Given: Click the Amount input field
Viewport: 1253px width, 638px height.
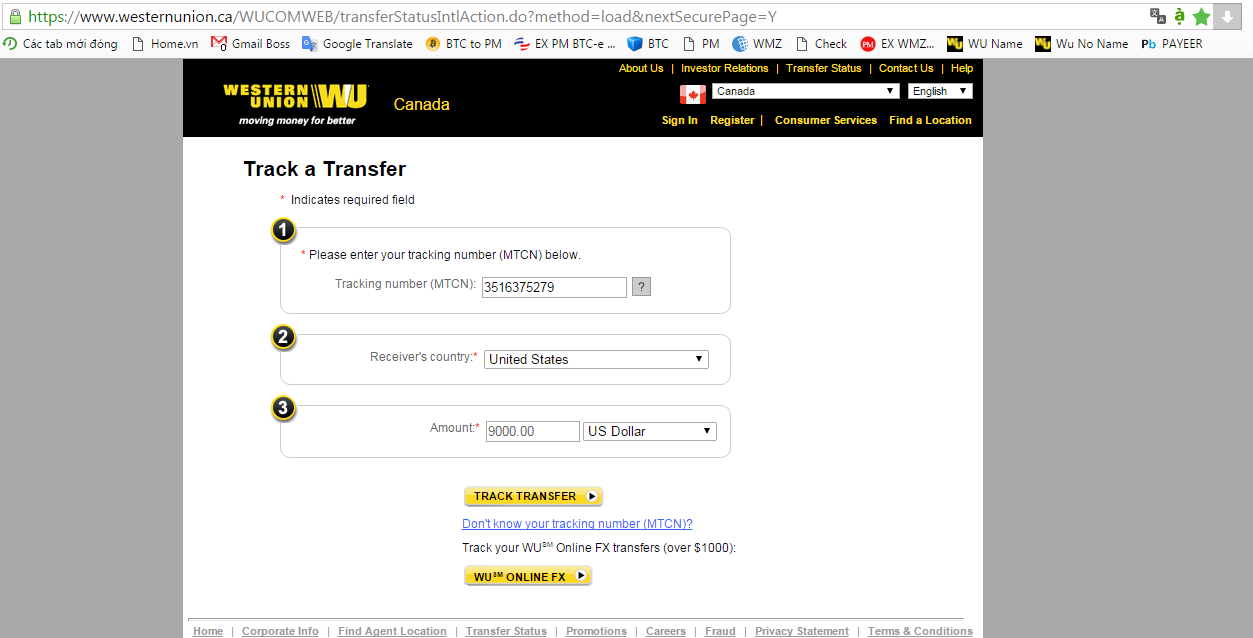Looking at the screenshot, I should coord(533,431).
